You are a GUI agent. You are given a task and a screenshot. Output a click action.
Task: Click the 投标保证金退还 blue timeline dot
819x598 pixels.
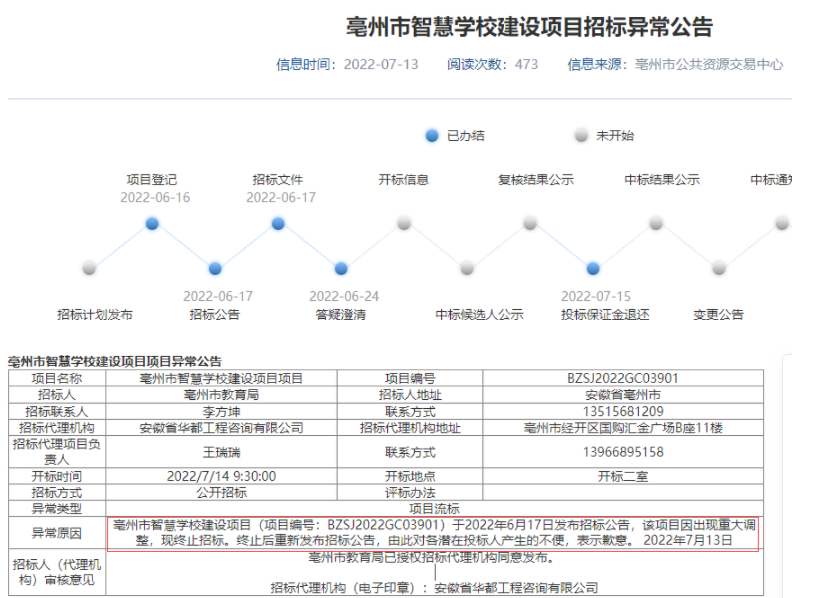click(593, 268)
